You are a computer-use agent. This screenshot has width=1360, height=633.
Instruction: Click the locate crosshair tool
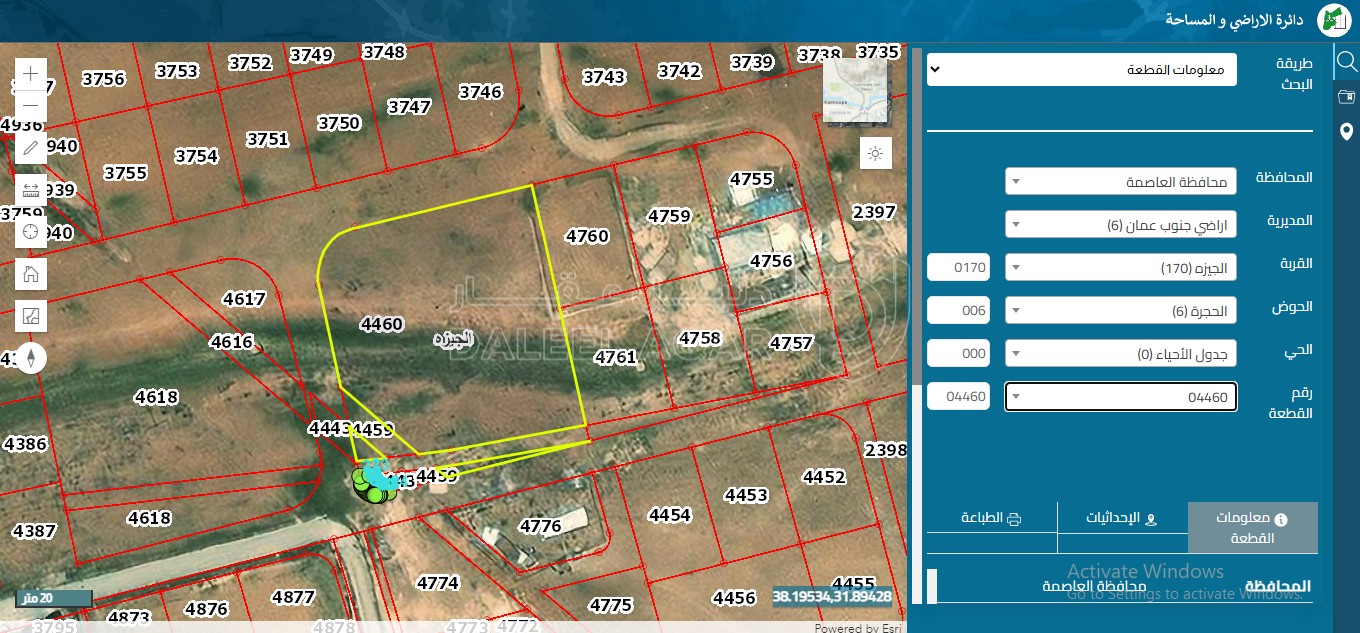[x=31, y=232]
